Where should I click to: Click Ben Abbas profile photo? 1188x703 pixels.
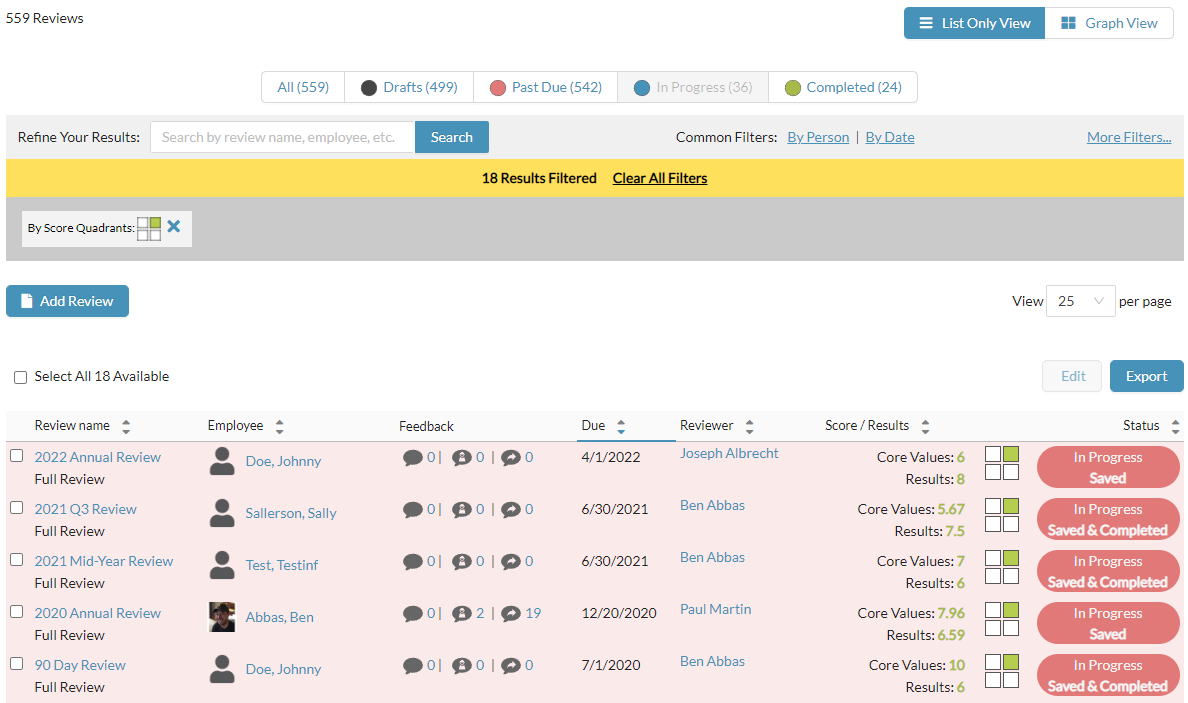point(222,617)
